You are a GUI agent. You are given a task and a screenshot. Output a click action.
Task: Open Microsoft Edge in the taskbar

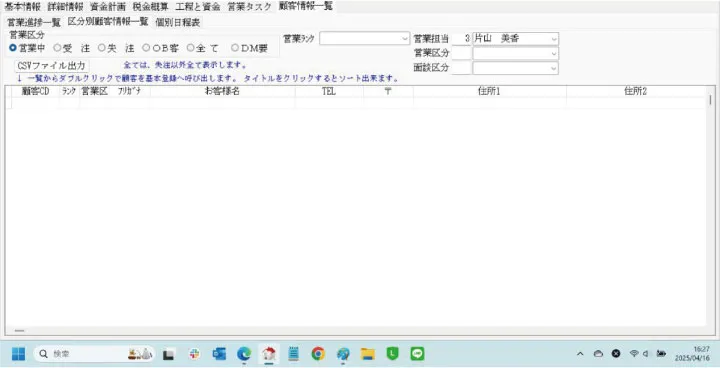tap(244, 354)
